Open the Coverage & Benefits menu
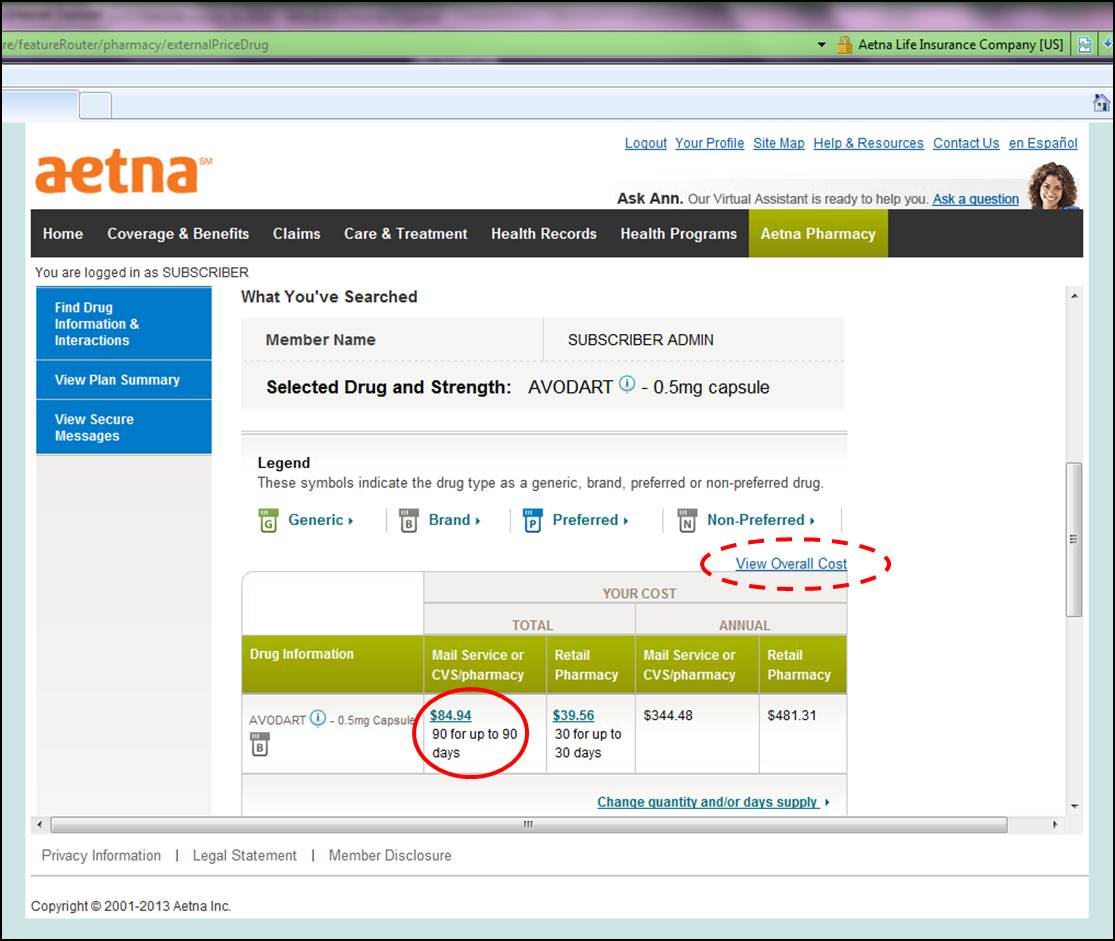Image resolution: width=1115 pixels, height=941 pixels. click(178, 233)
